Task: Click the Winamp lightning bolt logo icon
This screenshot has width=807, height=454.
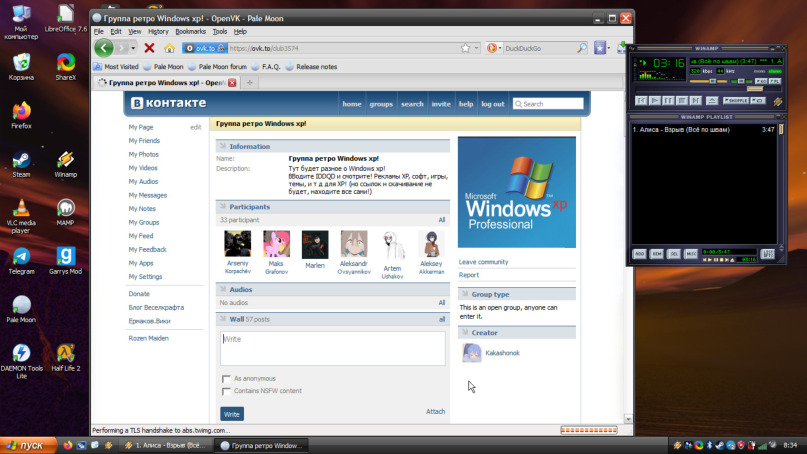Action: 777,101
